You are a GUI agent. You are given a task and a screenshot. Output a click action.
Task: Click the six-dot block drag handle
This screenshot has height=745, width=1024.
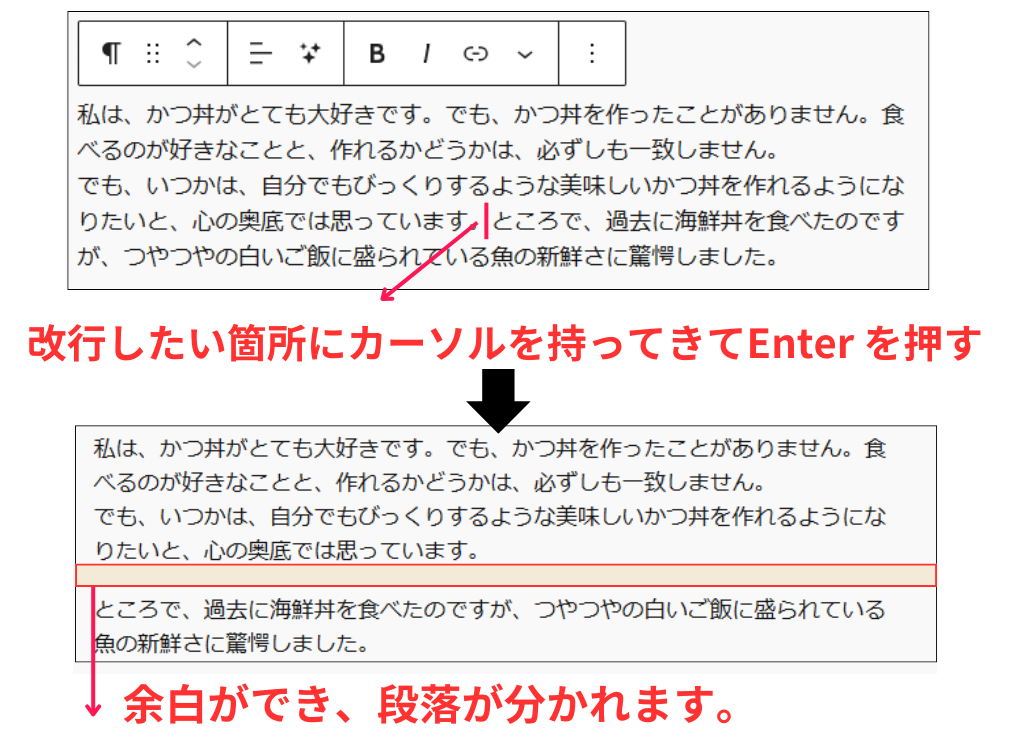tap(155, 53)
